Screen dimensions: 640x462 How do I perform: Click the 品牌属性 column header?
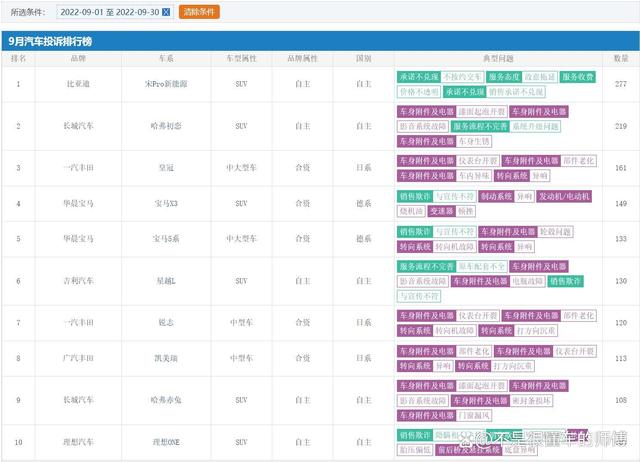pos(302,58)
